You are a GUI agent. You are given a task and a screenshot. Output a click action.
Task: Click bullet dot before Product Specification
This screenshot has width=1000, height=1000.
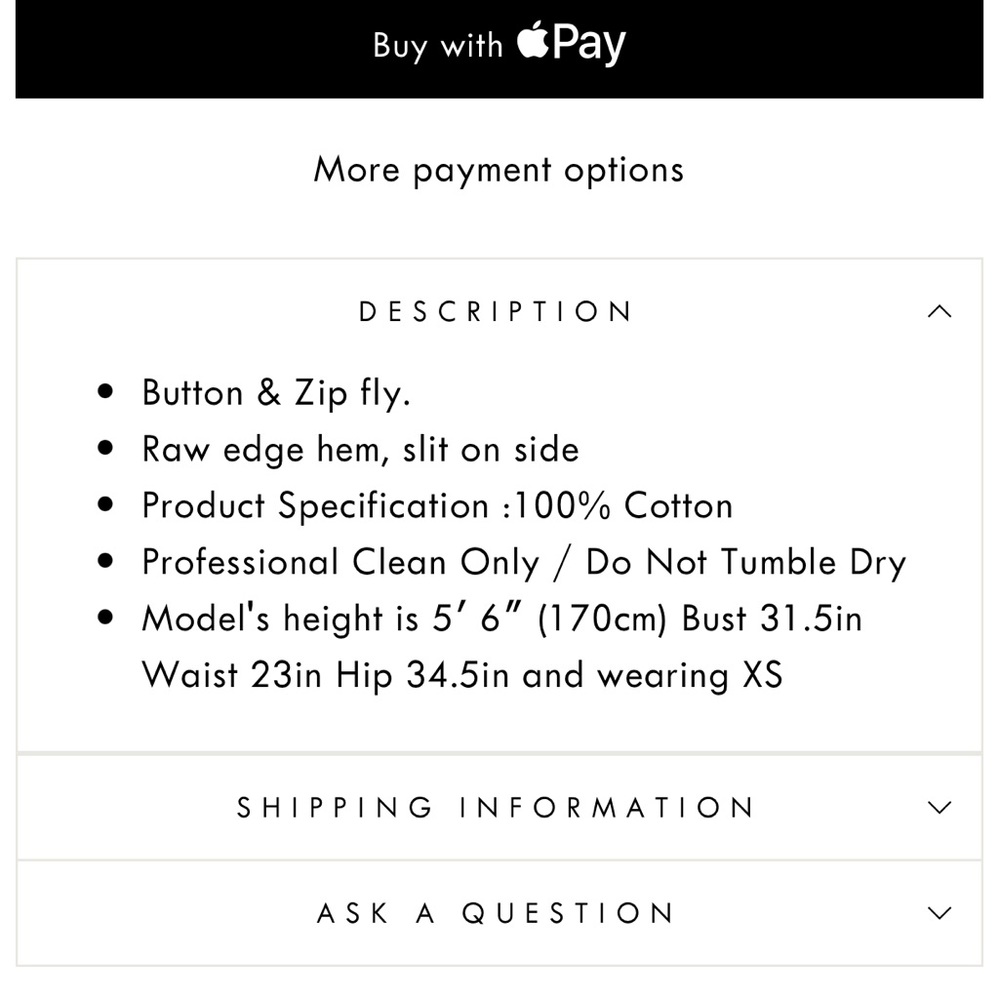point(107,506)
